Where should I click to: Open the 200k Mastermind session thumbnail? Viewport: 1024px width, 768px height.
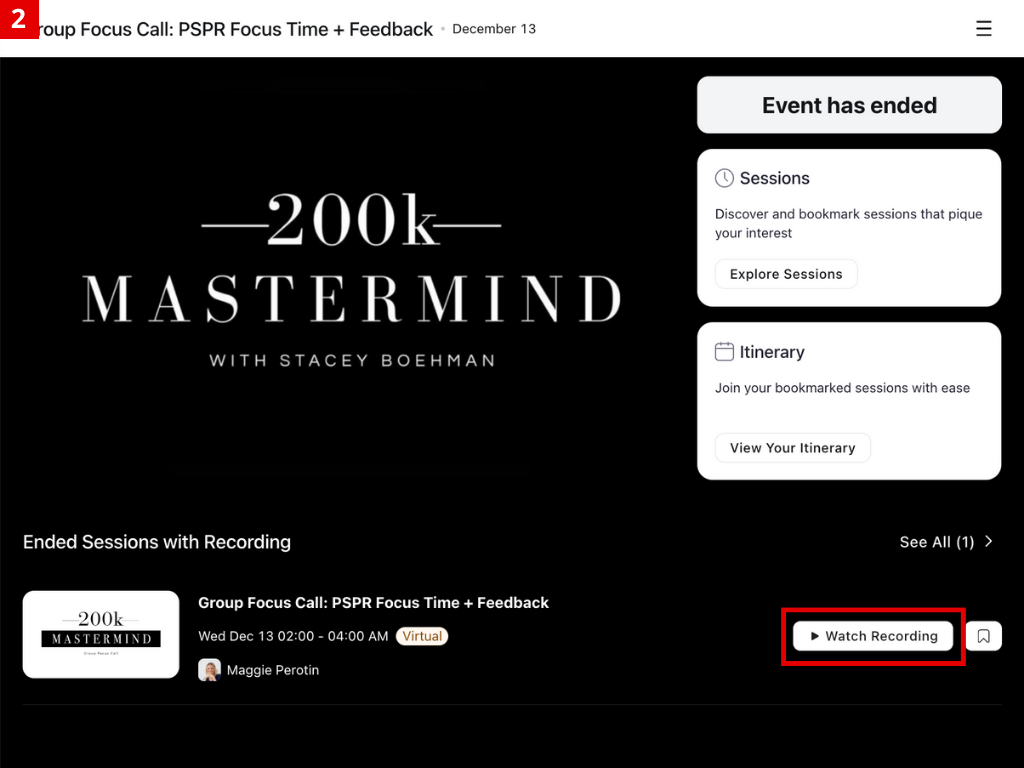[x=101, y=635]
